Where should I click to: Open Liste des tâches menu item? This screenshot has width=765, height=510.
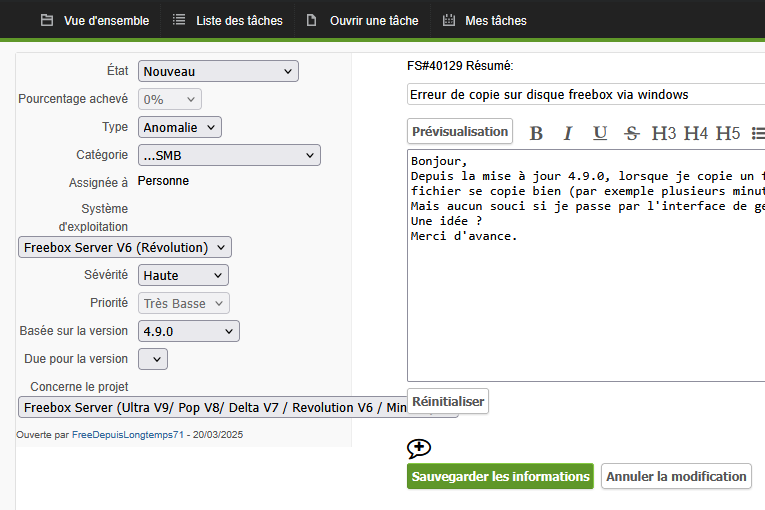click(227, 20)
